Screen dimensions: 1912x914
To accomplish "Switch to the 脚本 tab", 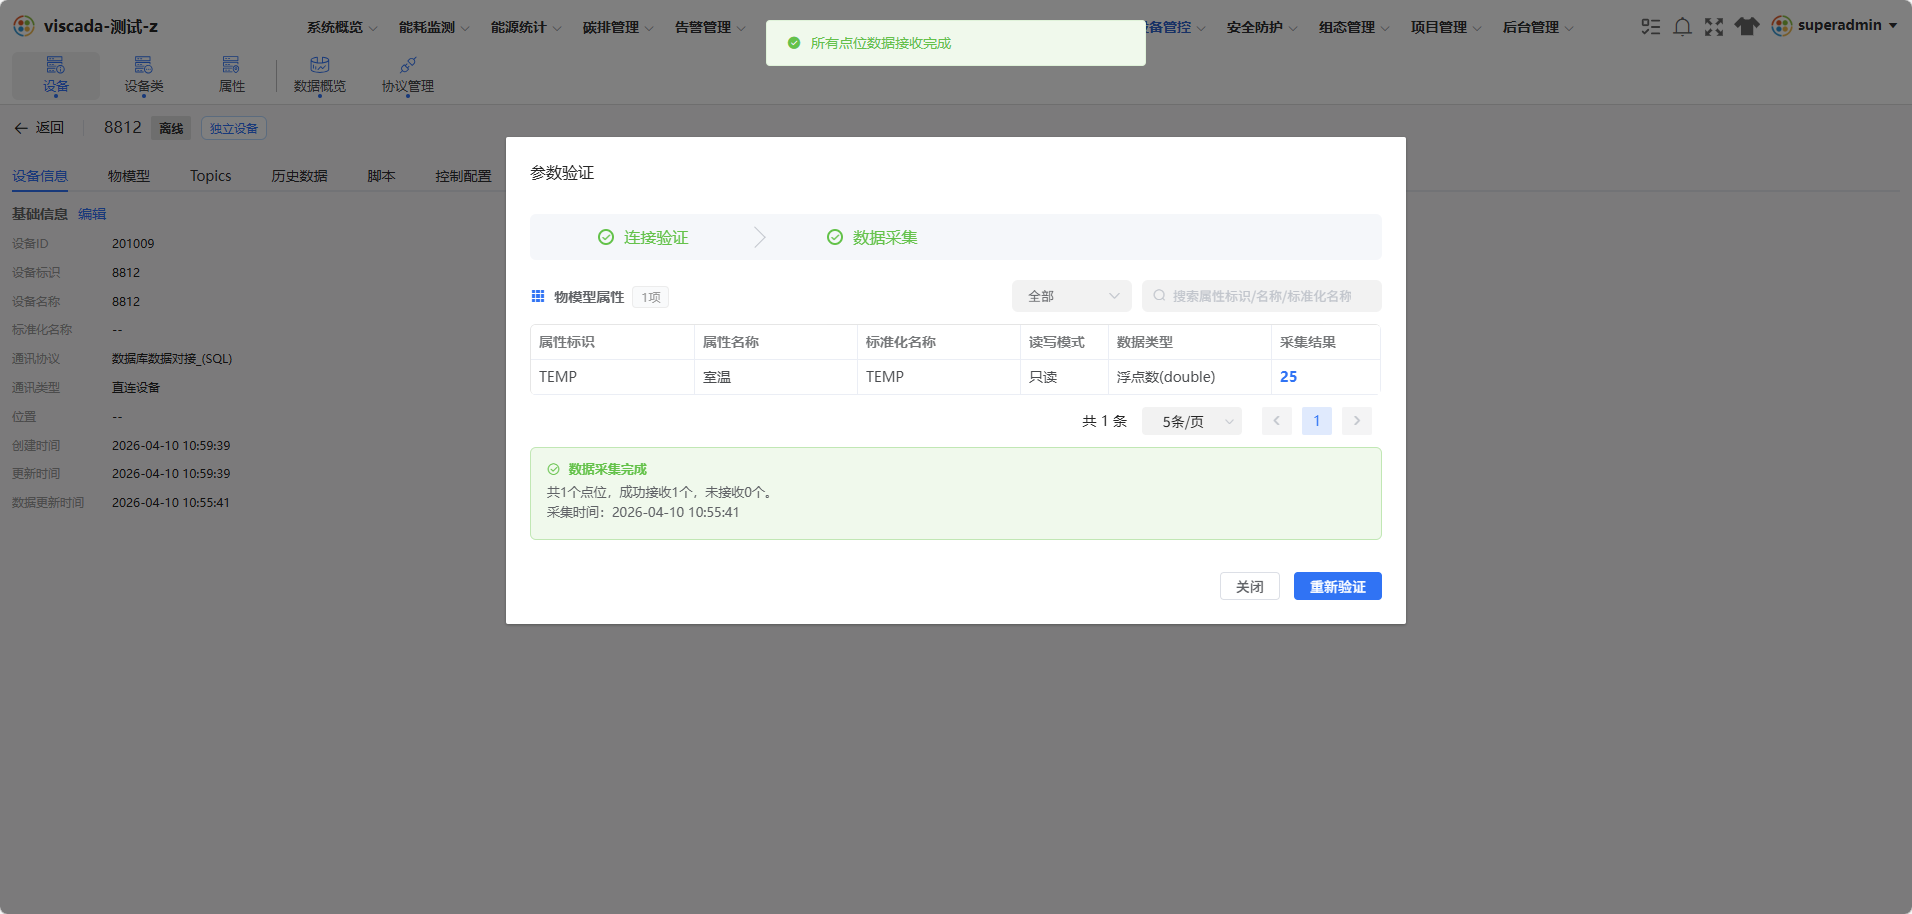I will coord(381,176).
